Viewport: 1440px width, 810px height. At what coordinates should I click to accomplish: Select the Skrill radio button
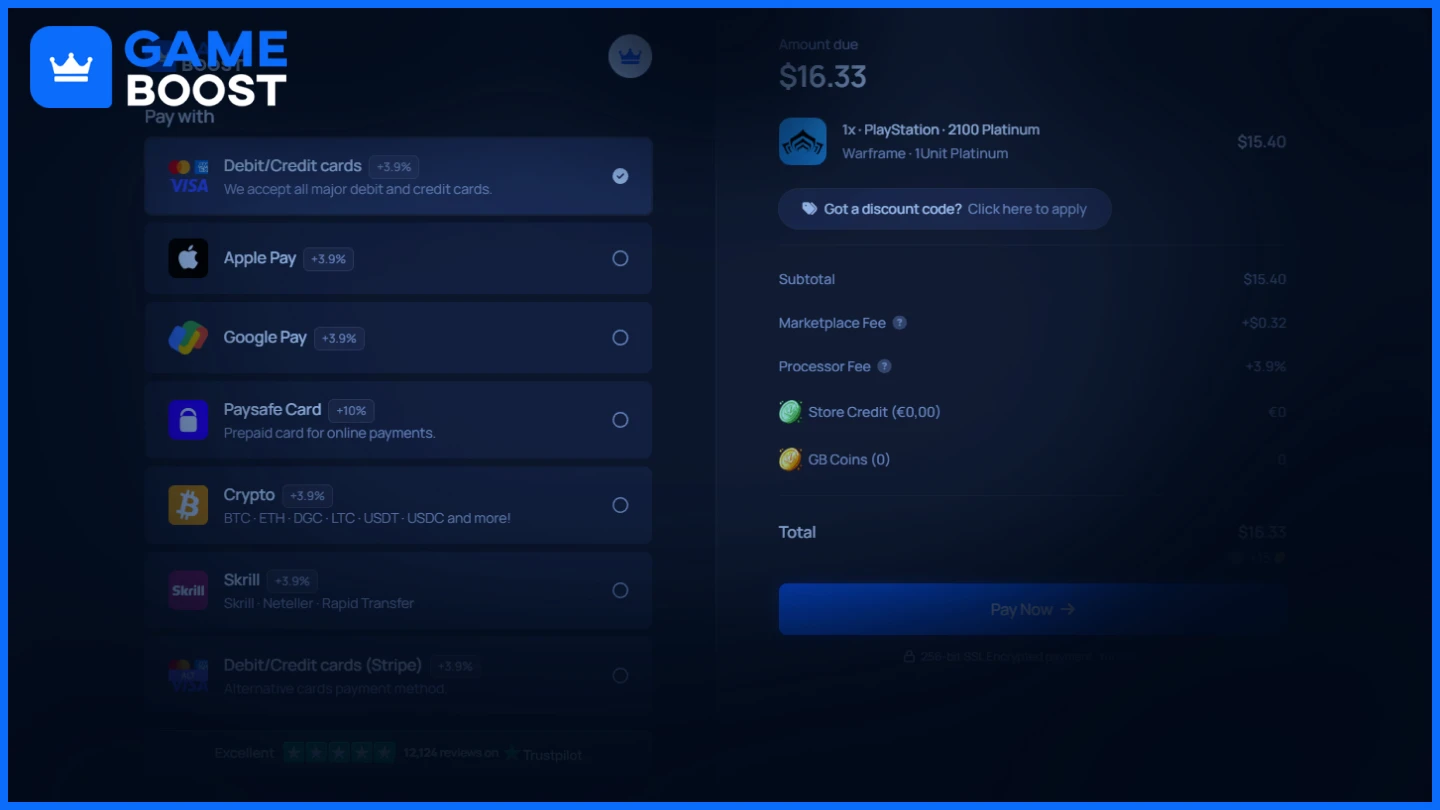620,590
